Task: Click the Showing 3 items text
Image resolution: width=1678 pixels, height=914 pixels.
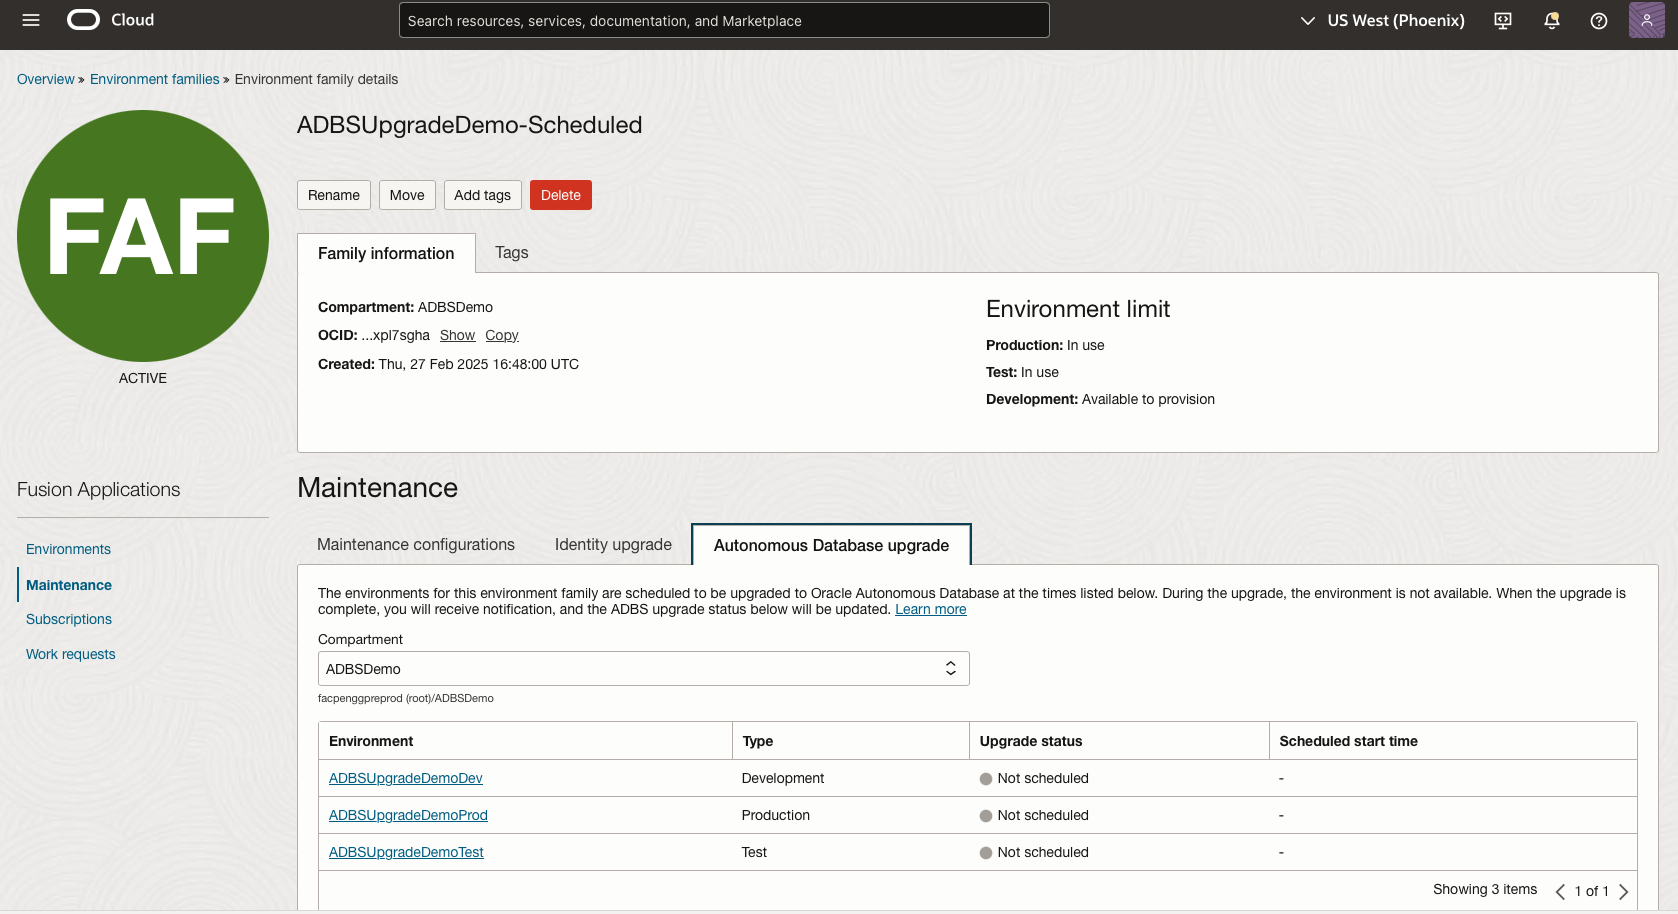Action: point(1485,889)
